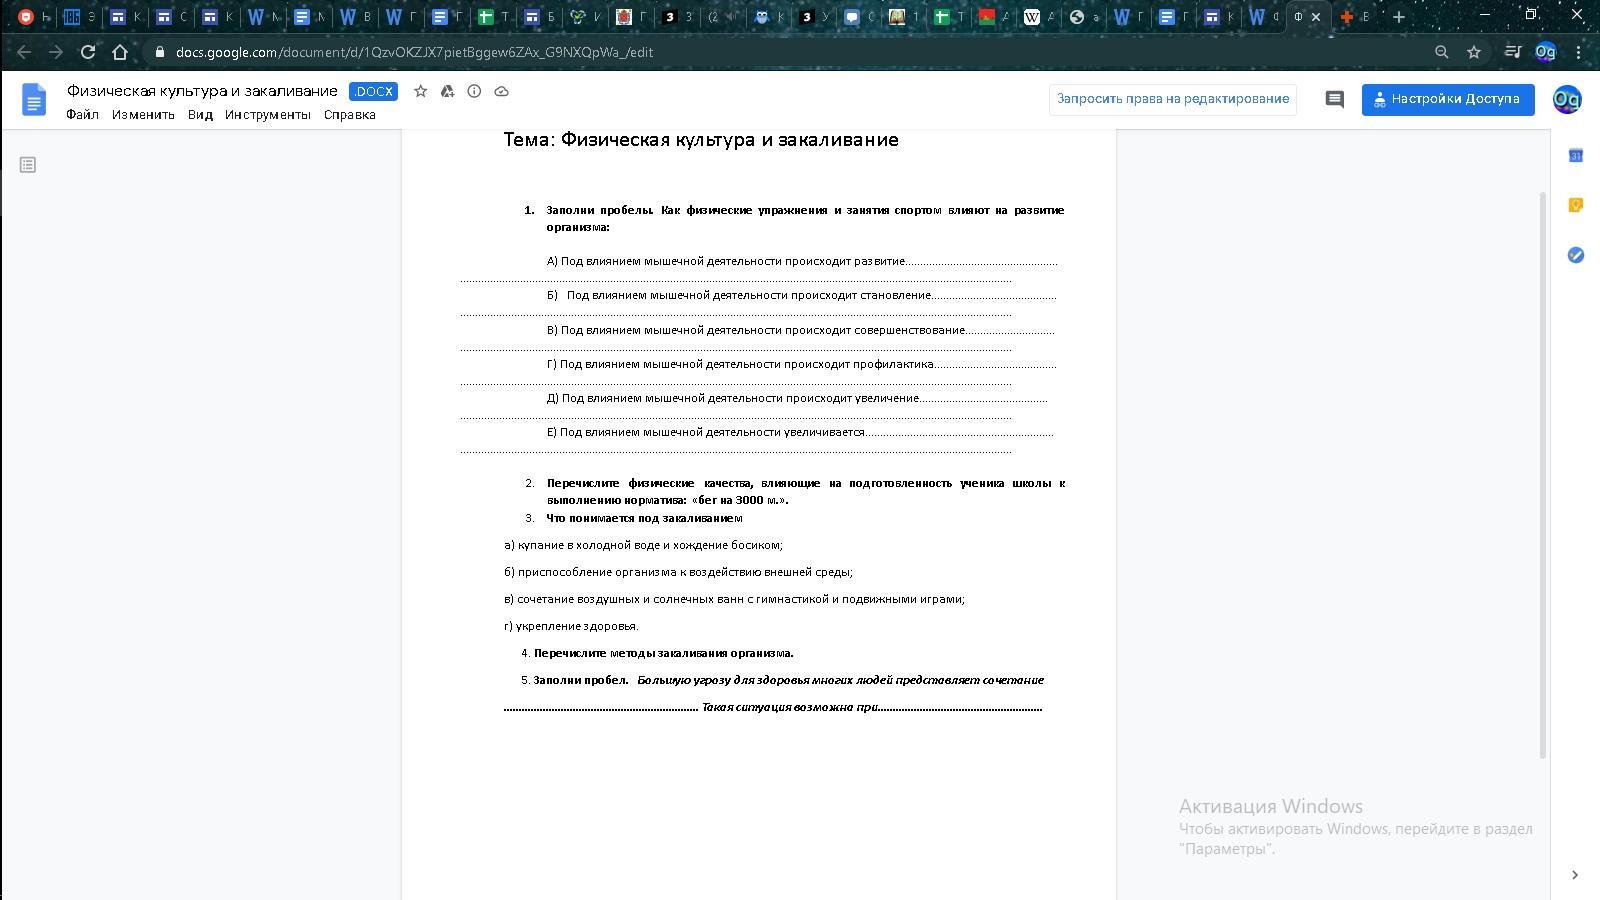This screenshot has height=900, width=1600.
Task: Open the comment history icon
Action: [x=1334, y=99]
